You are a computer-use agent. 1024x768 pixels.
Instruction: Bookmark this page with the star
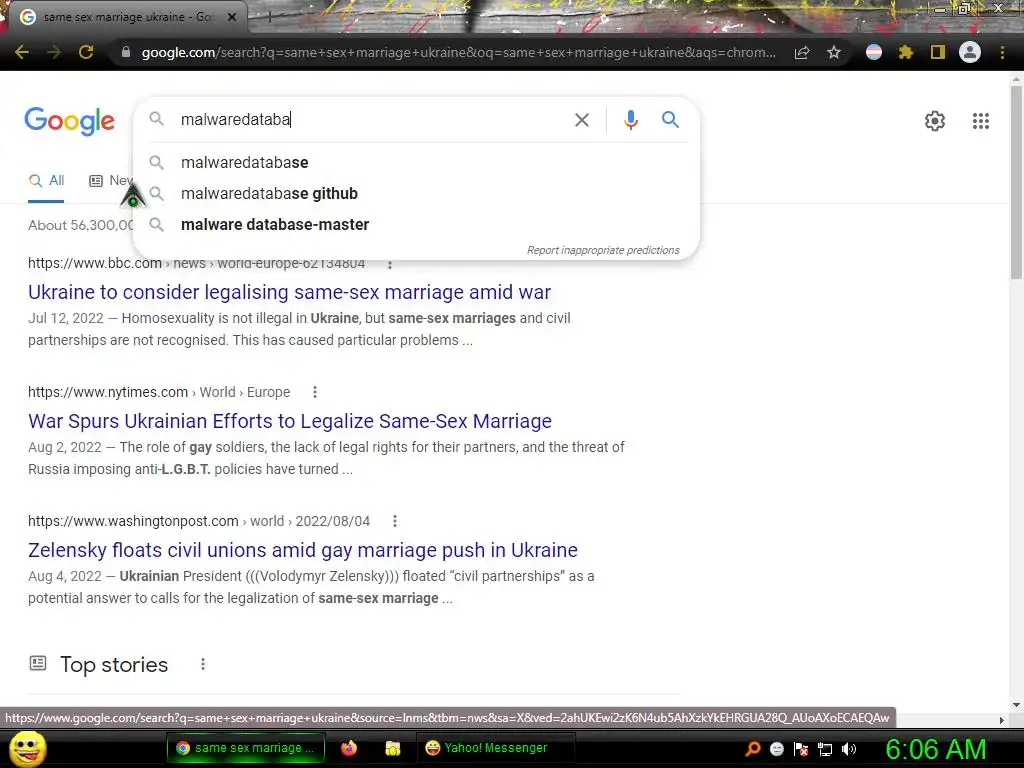coord(834,52)
